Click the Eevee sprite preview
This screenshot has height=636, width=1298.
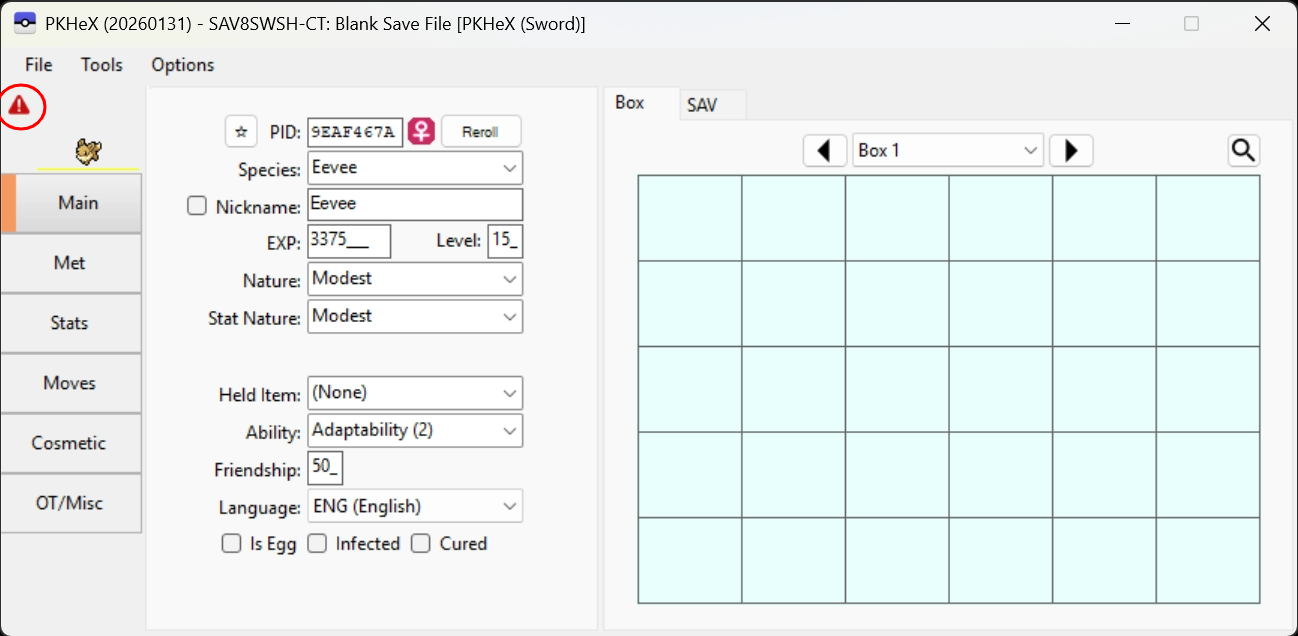[x=88, y=152]
